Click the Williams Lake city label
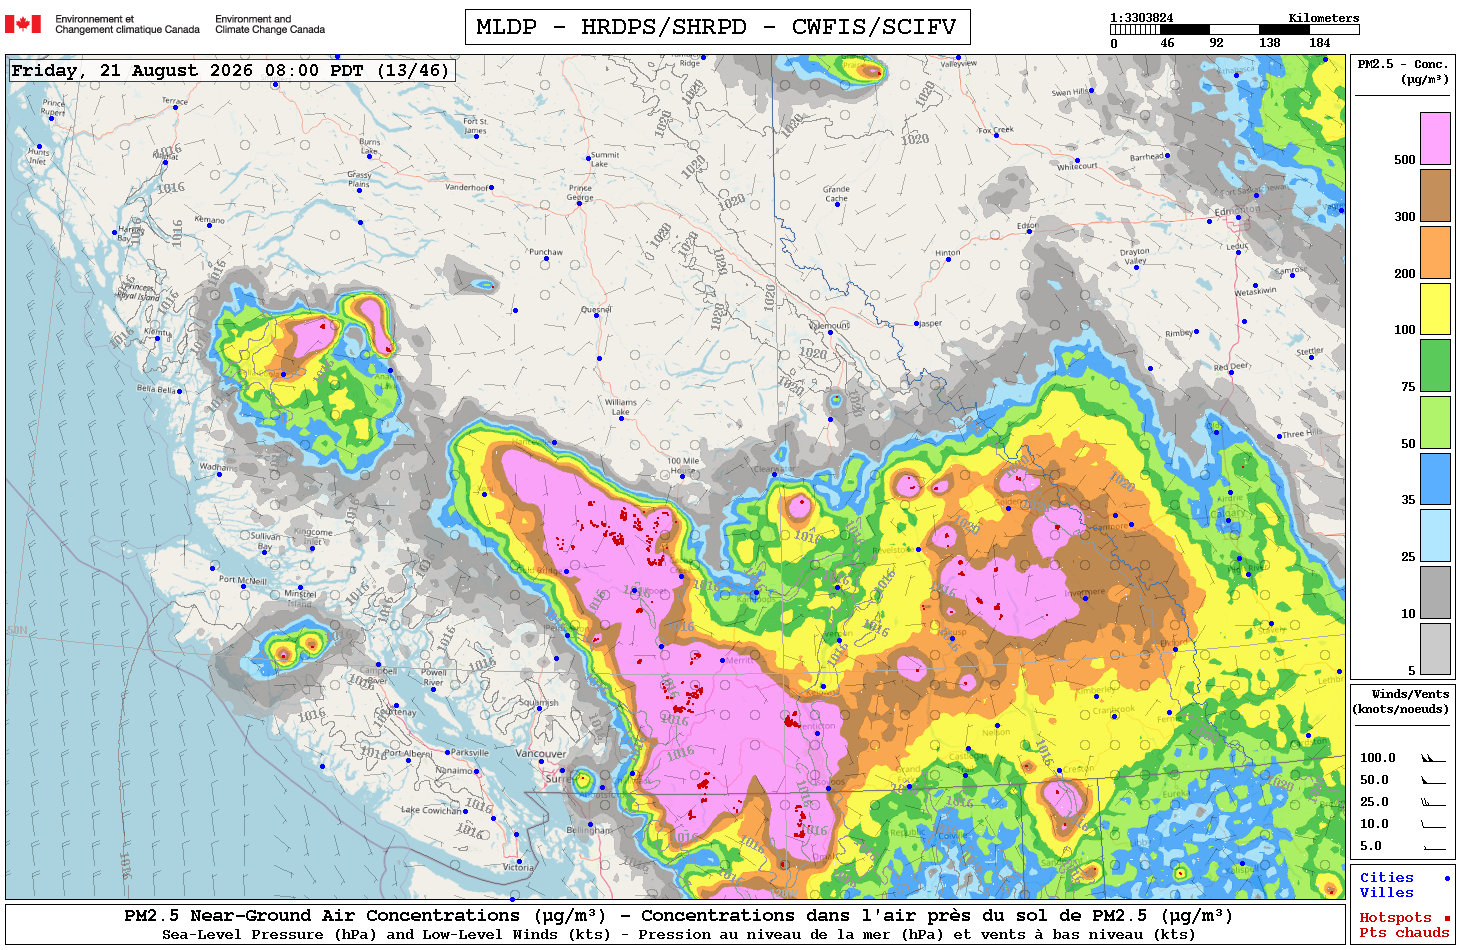The height and width of the screenshot is (950, 1460). pyautogui.click(x=620, y=407)
